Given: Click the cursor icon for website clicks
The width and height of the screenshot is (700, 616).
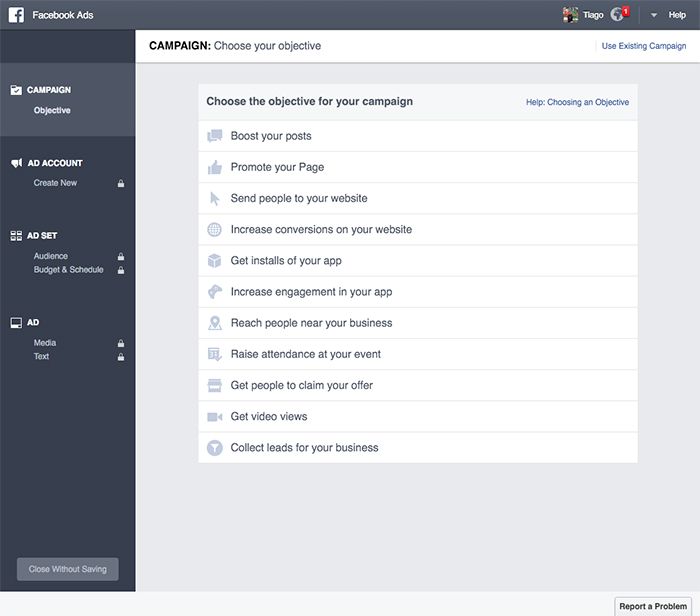Looking at the screenshot, I should coord(215,198).
